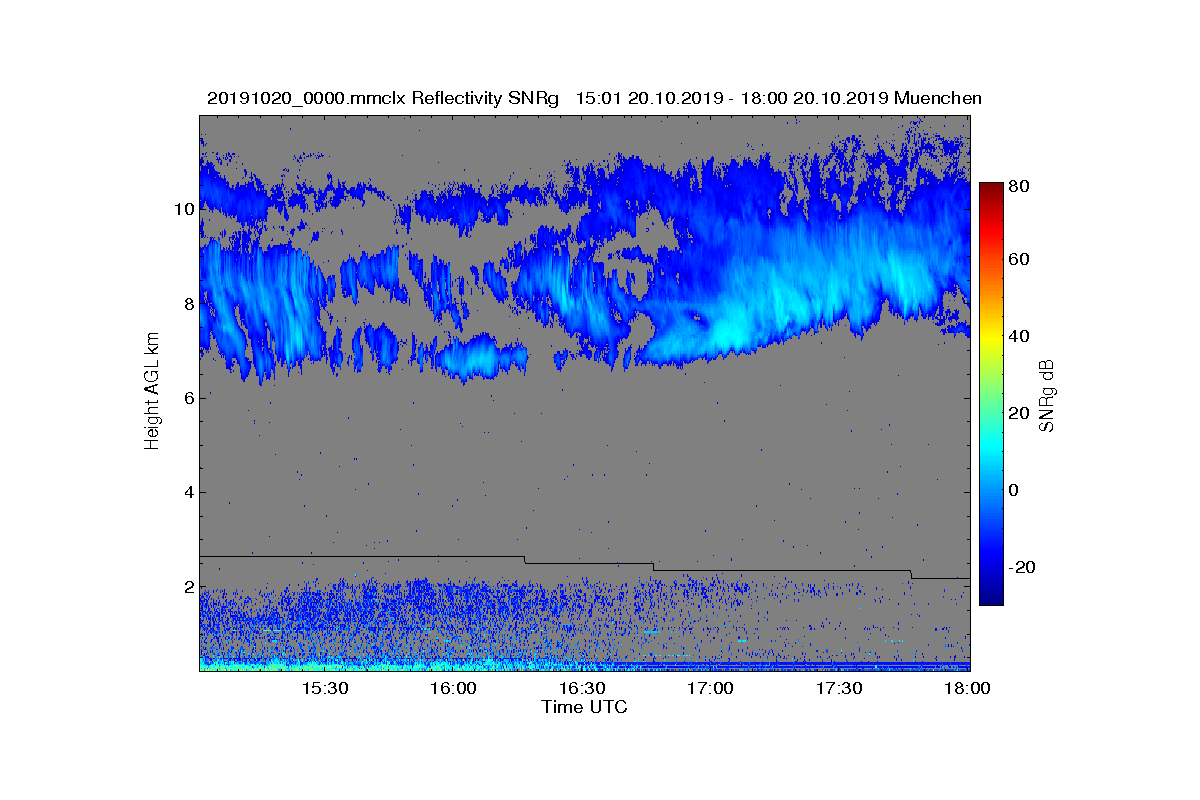This screenshot has width=1200, height=800.
Task: Click the height tick label 2
Action: pos(188,587)
